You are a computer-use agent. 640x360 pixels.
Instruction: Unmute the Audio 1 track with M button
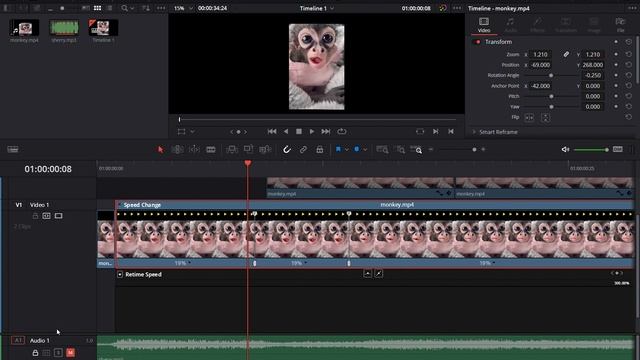point(70,352)
